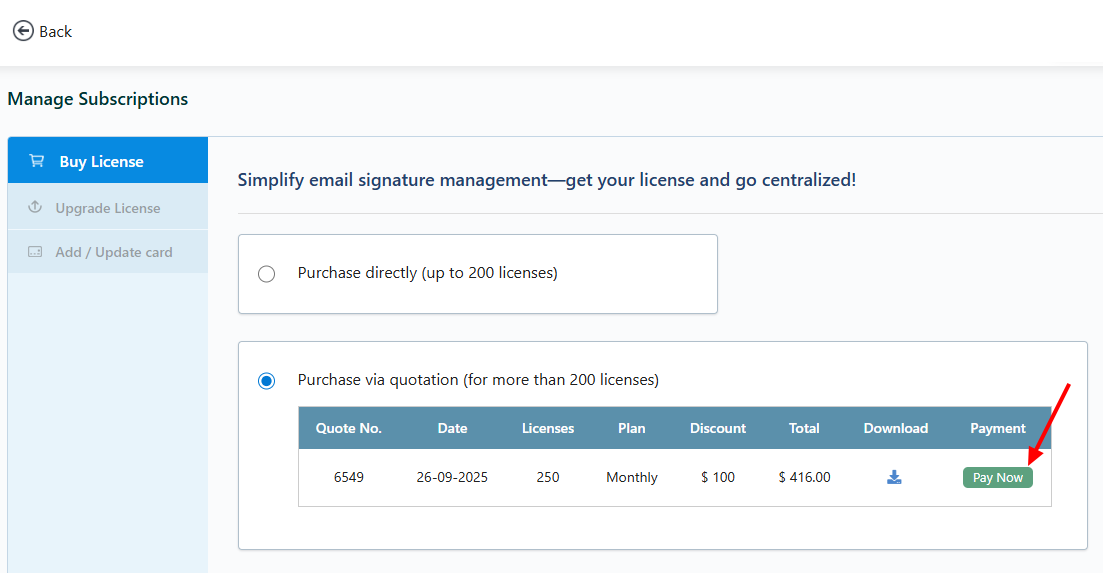Switch to the Upgrade License tab
The height and width of the screenshot is (573, 1103).
click(x=108, y=208)
